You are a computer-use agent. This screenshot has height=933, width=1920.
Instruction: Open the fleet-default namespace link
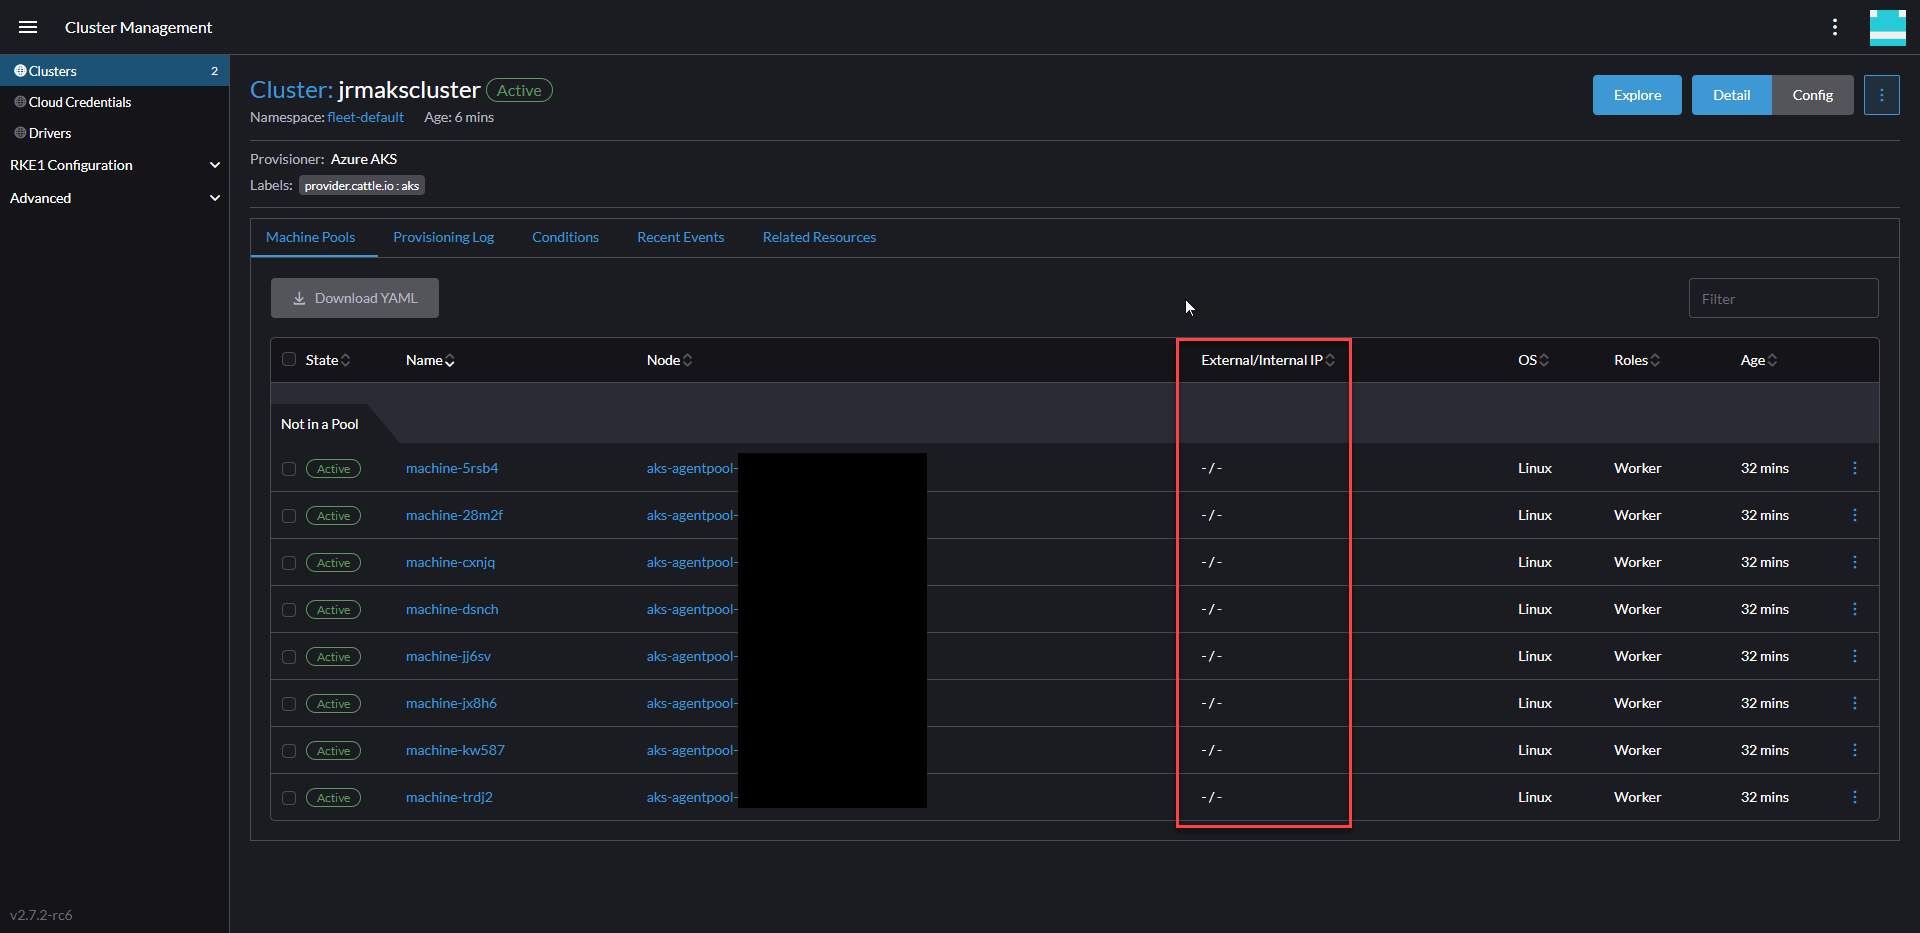tap(365, 117)
